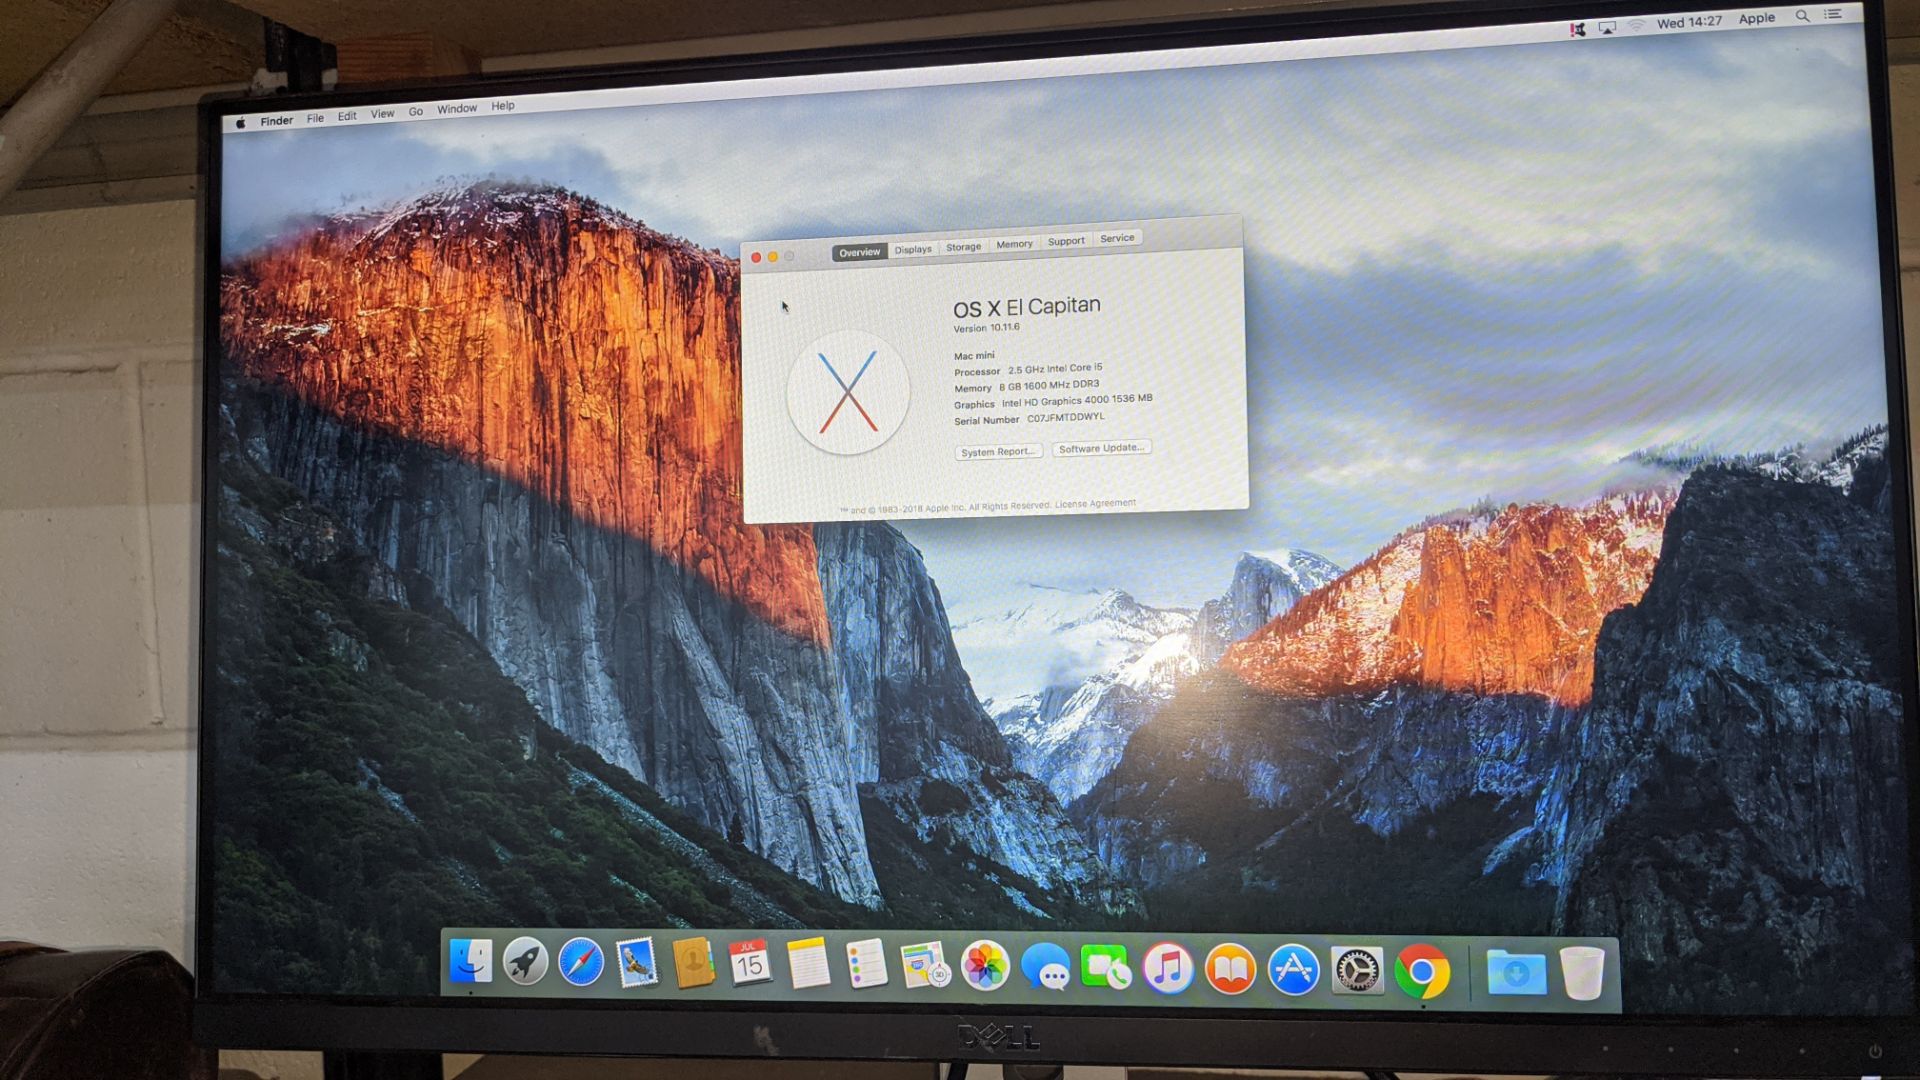Click the alert status icon beside AirPlay

click(1577, 29)
